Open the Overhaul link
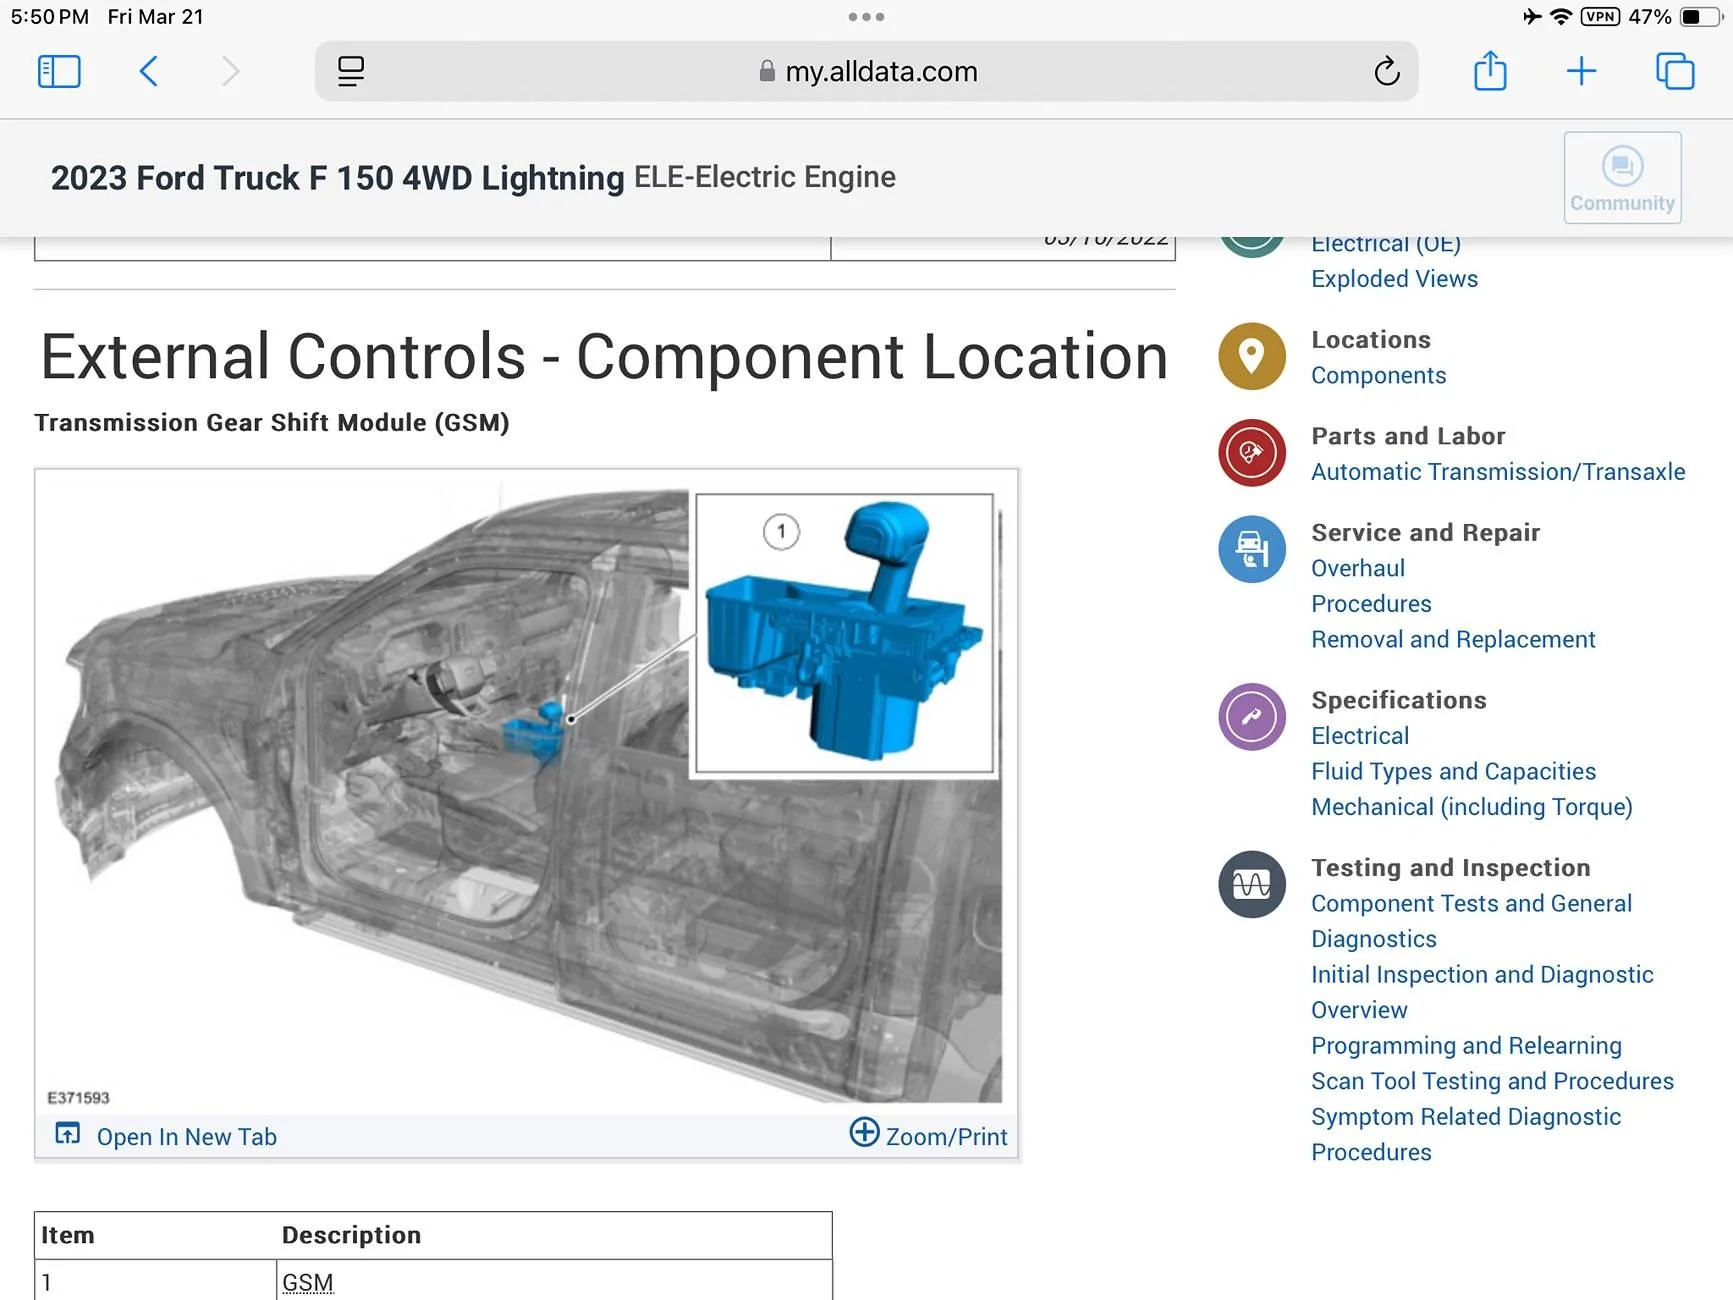1733x1300 pixels. point(1358,568)
